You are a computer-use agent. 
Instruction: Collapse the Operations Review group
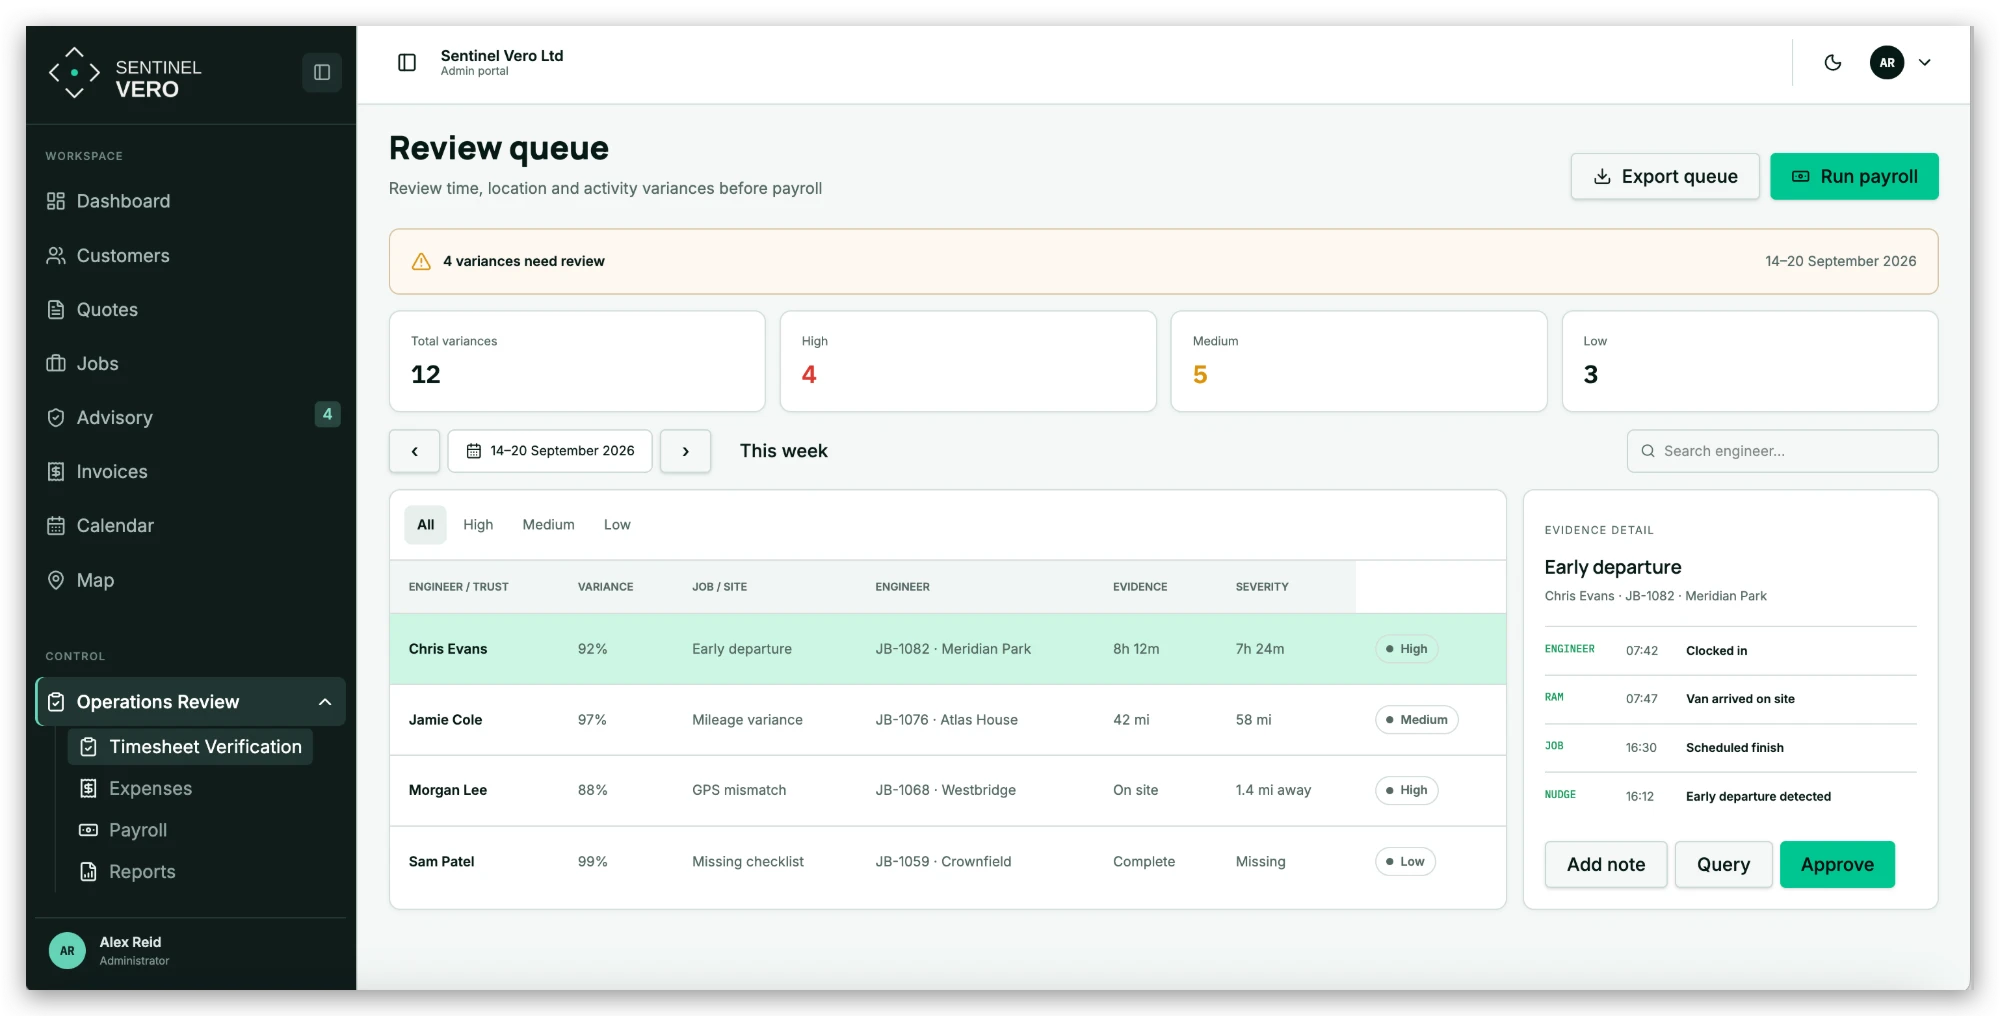pos(190,702)
